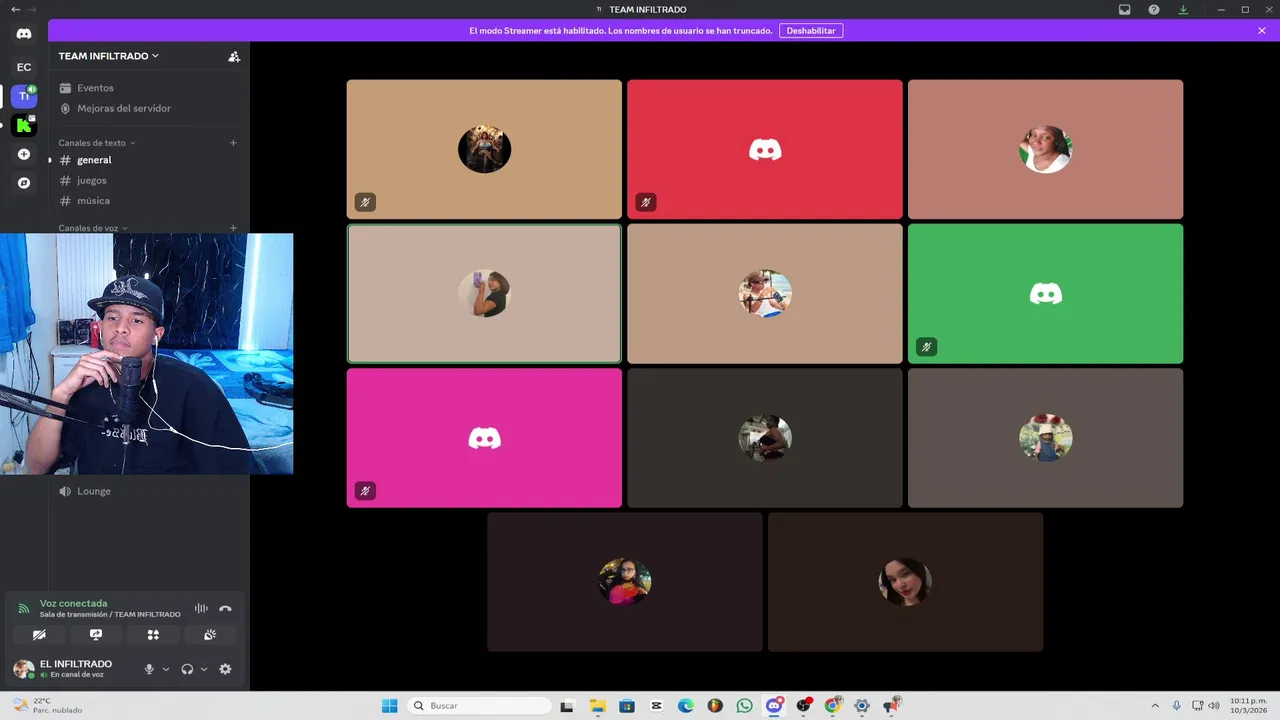Screen dimensions: 1280x720
Task: Open Task View from the taskbar
Action: (567, 706)
